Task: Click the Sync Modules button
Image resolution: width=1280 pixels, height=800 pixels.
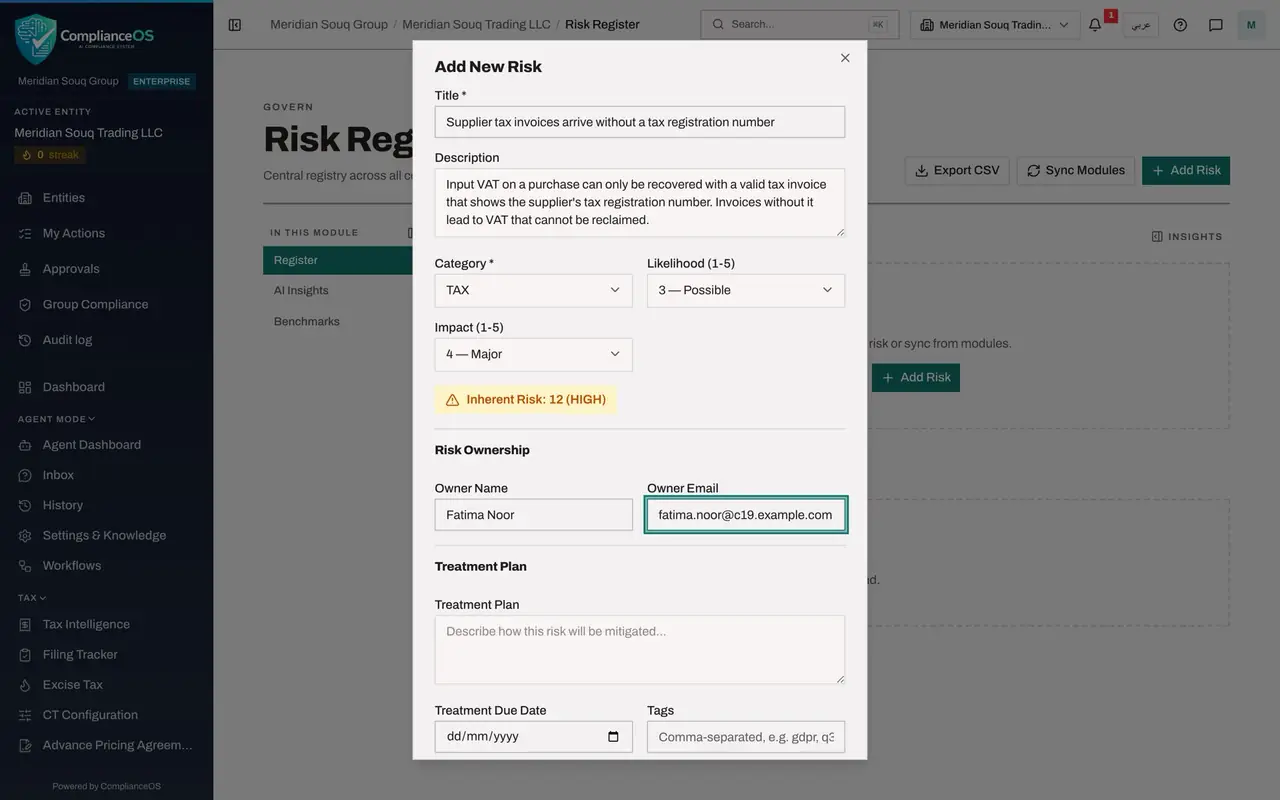Action: tap(1076, 171)
